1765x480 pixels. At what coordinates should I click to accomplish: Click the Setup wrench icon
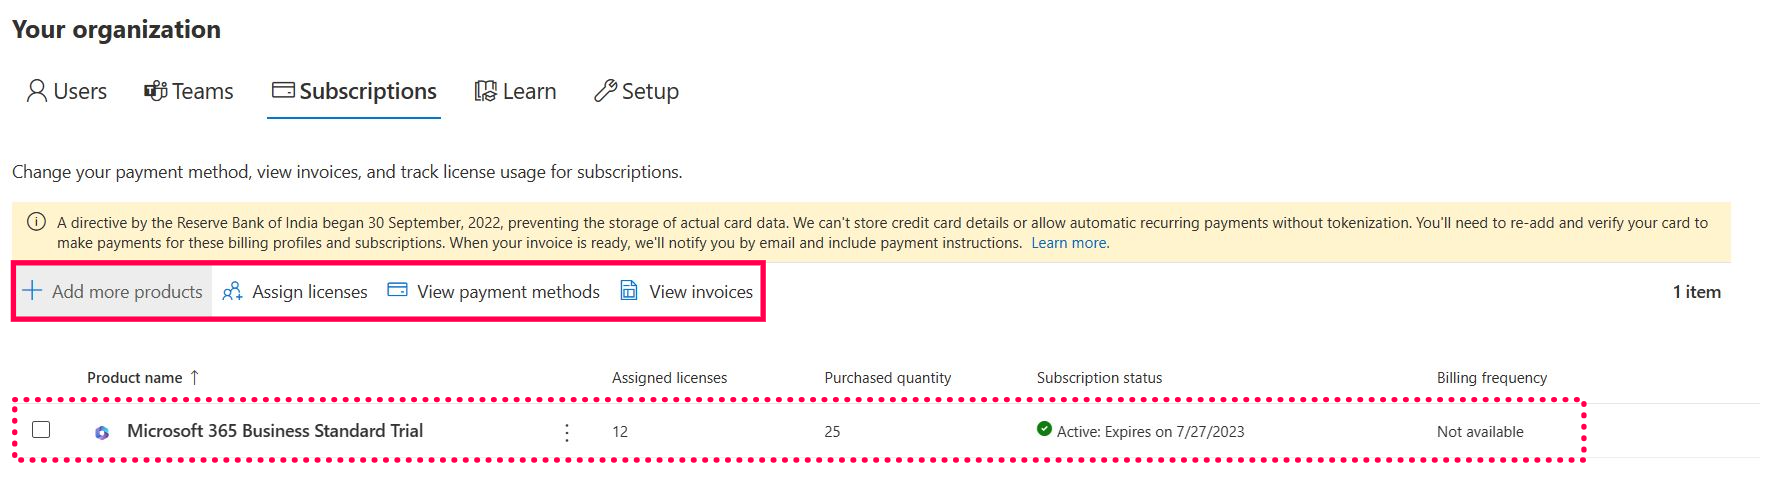pyautogui.click(x=605, y=91)
